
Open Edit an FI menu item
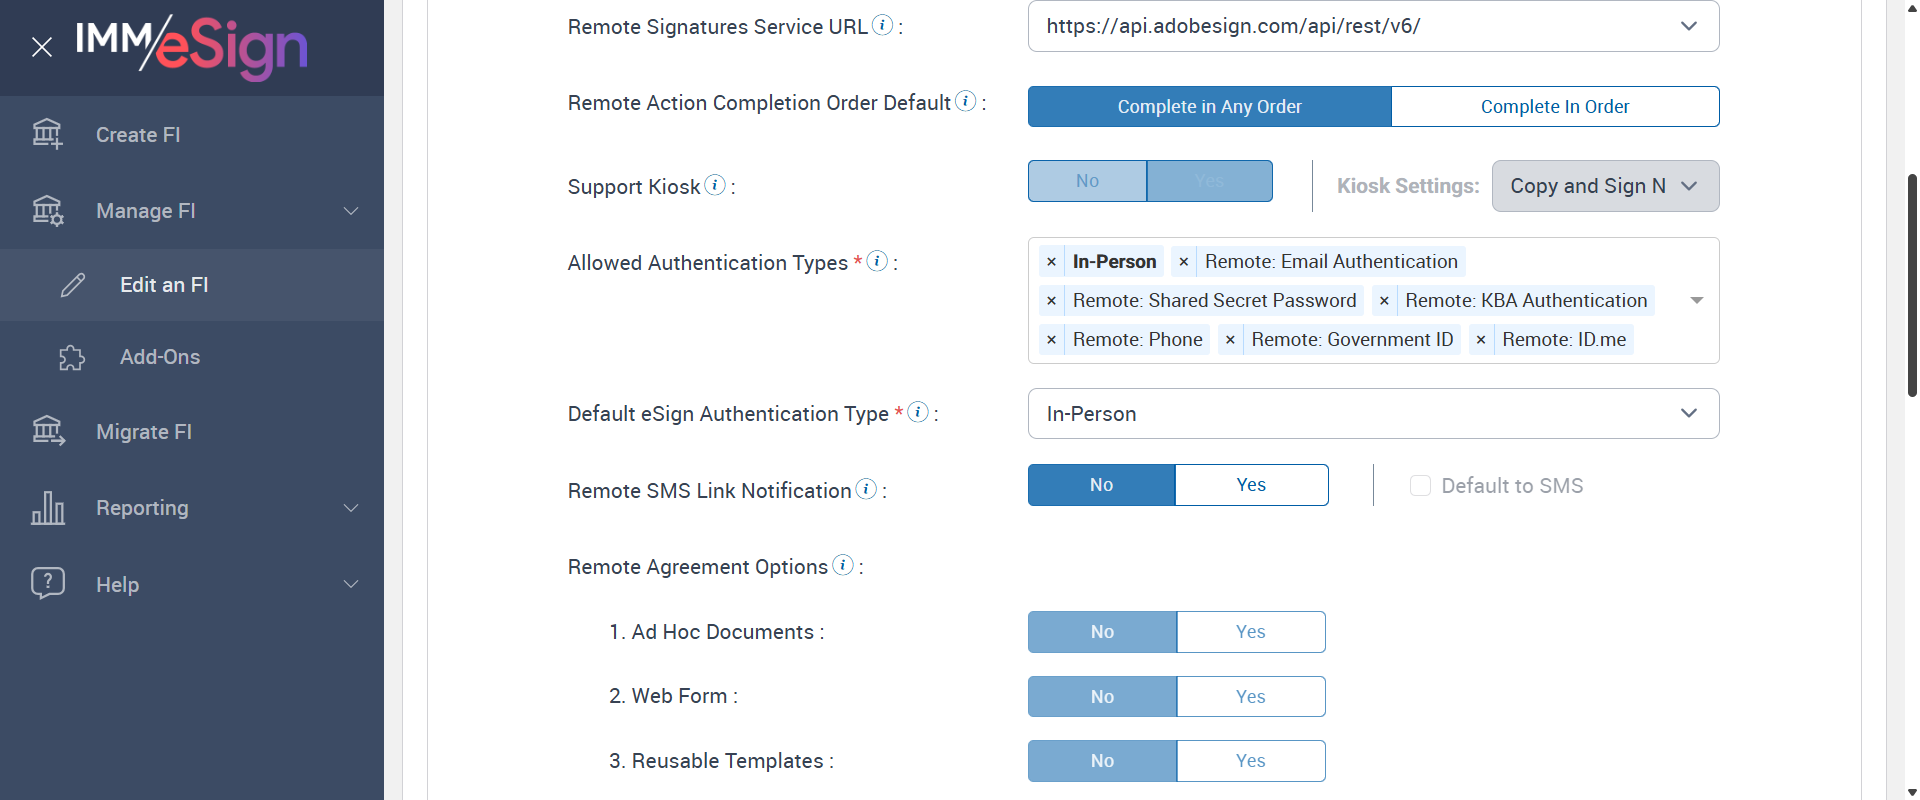[x=164, y=285]
